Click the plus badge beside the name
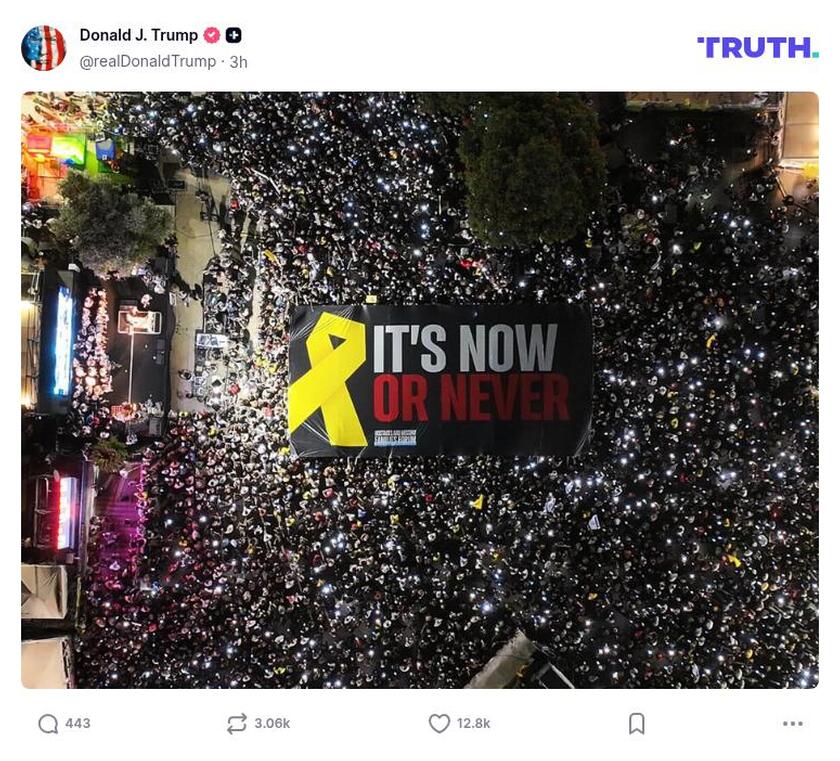 tap(234, 35)
